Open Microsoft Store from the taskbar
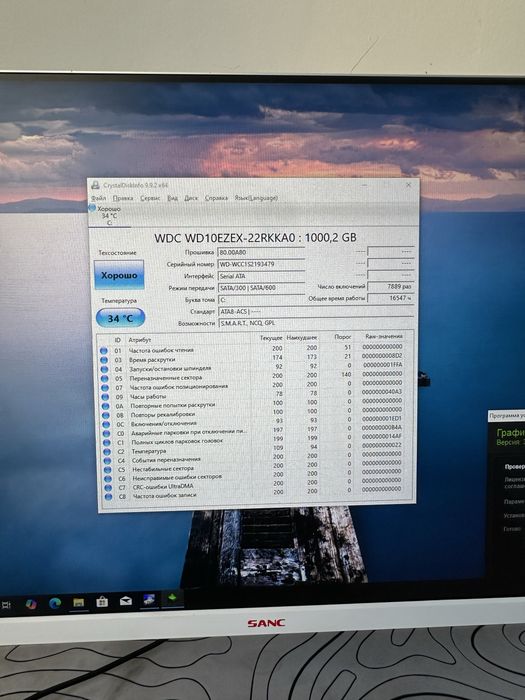The image size is (525, 700). pos(102,602)
